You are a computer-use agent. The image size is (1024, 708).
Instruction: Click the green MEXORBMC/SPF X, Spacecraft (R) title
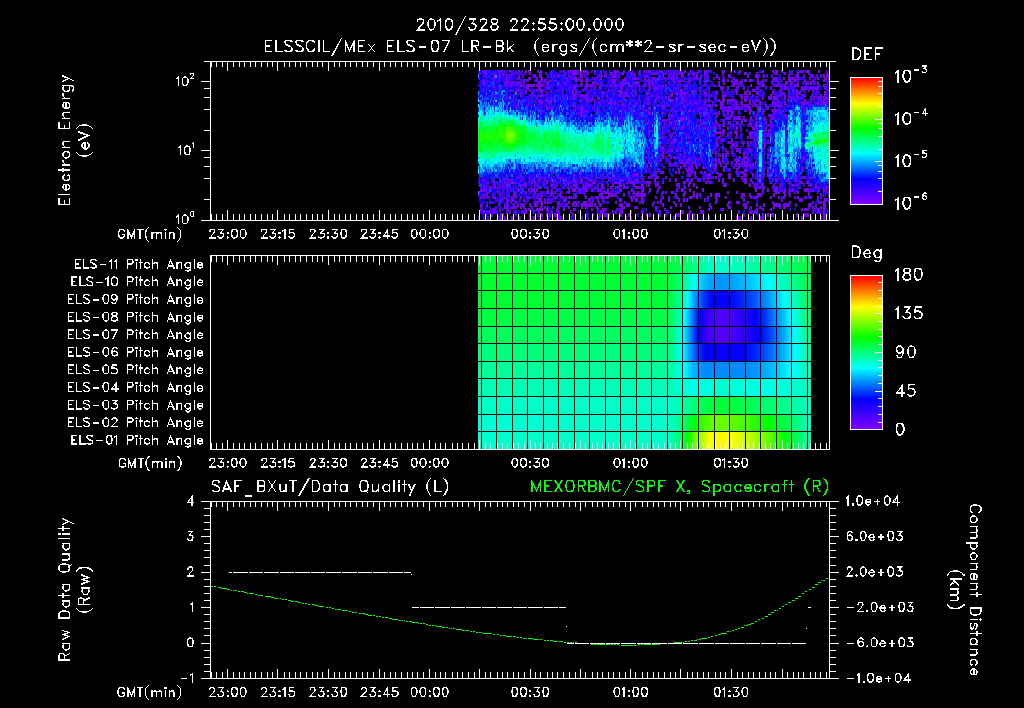tap(679, 487)
